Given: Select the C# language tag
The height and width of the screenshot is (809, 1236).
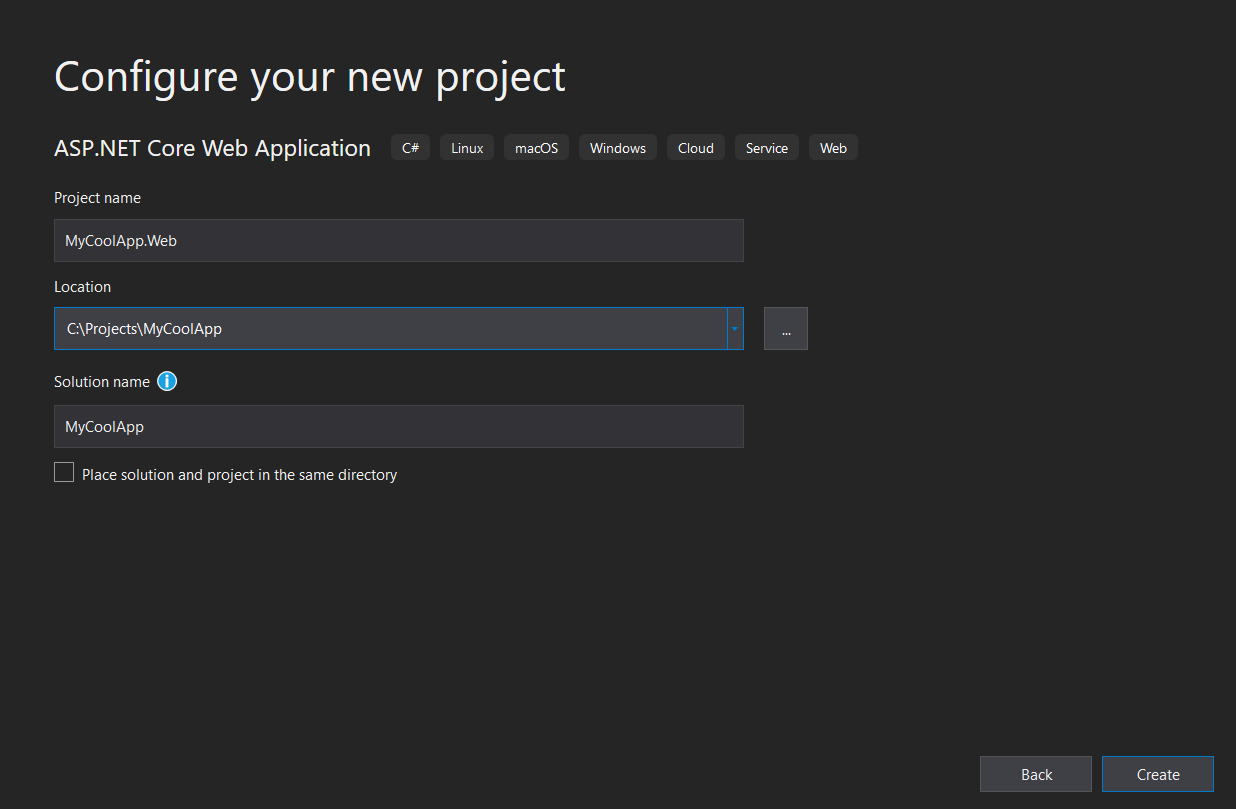Looking at the screenshot, I should (410, 147).
